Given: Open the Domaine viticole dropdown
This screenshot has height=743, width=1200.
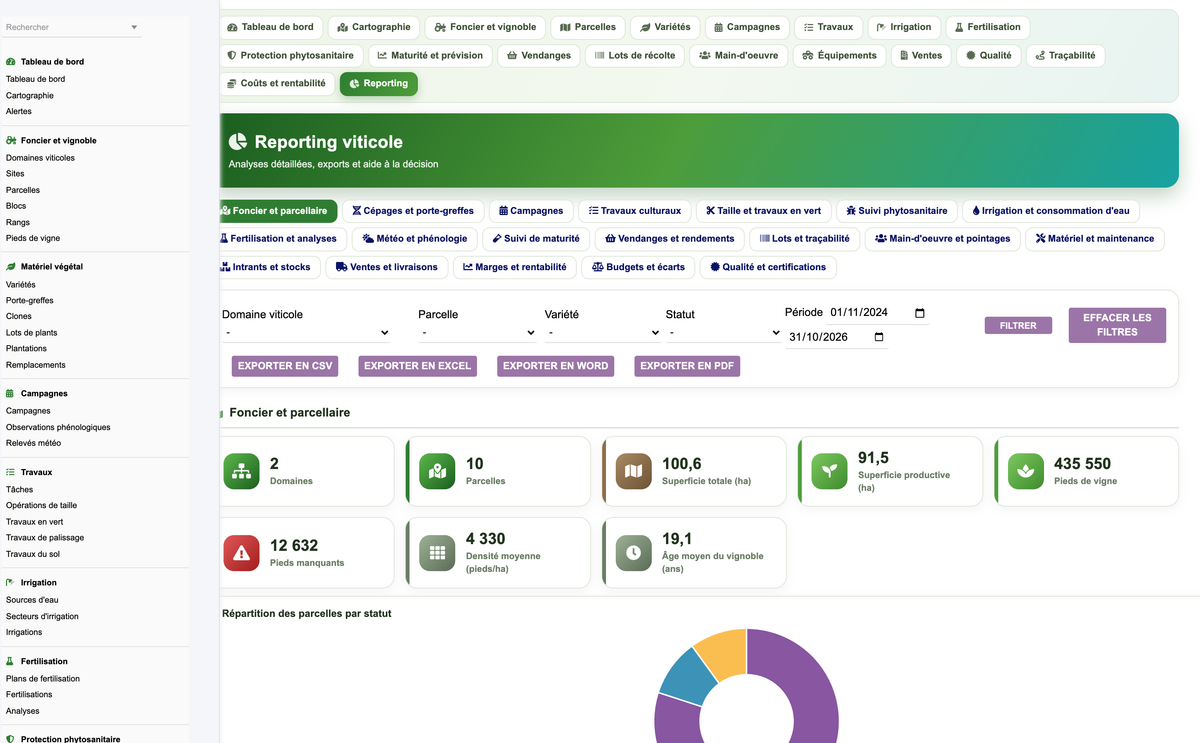Looking at the screenshot, I should (306, 332).
